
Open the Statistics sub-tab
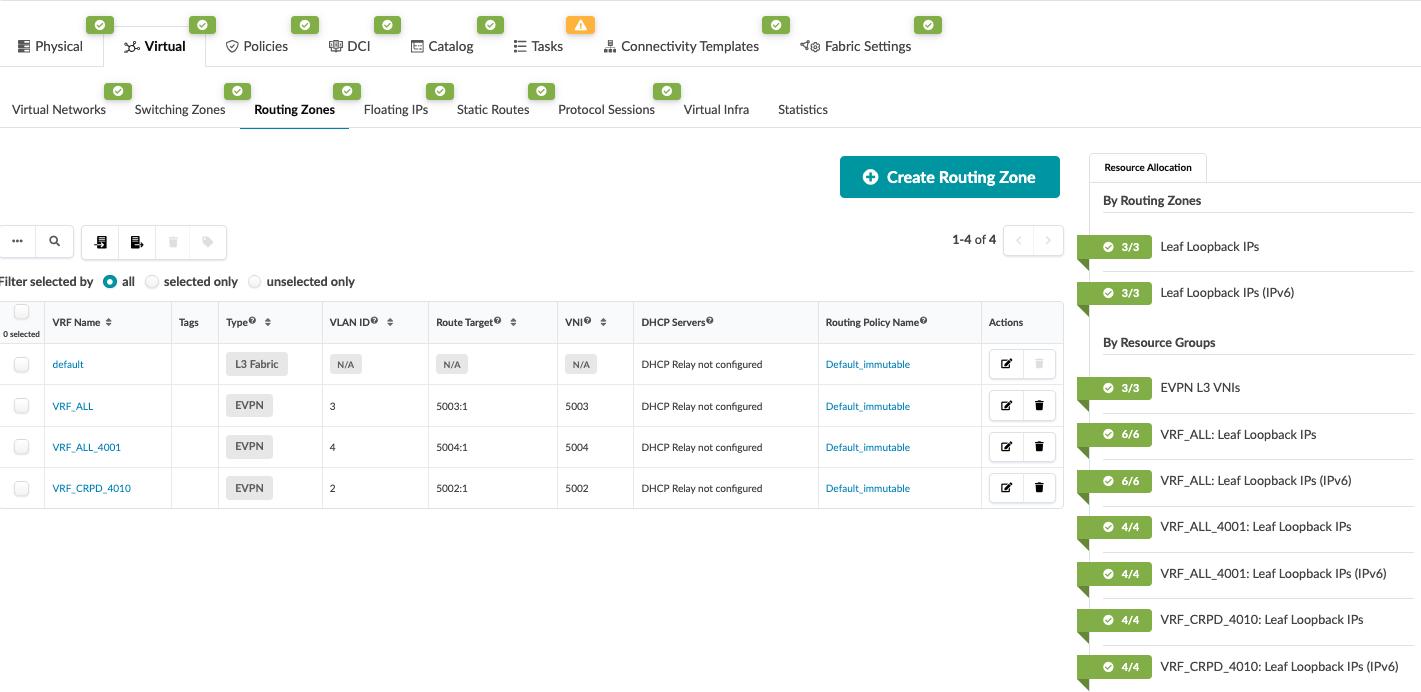[803, 110]
